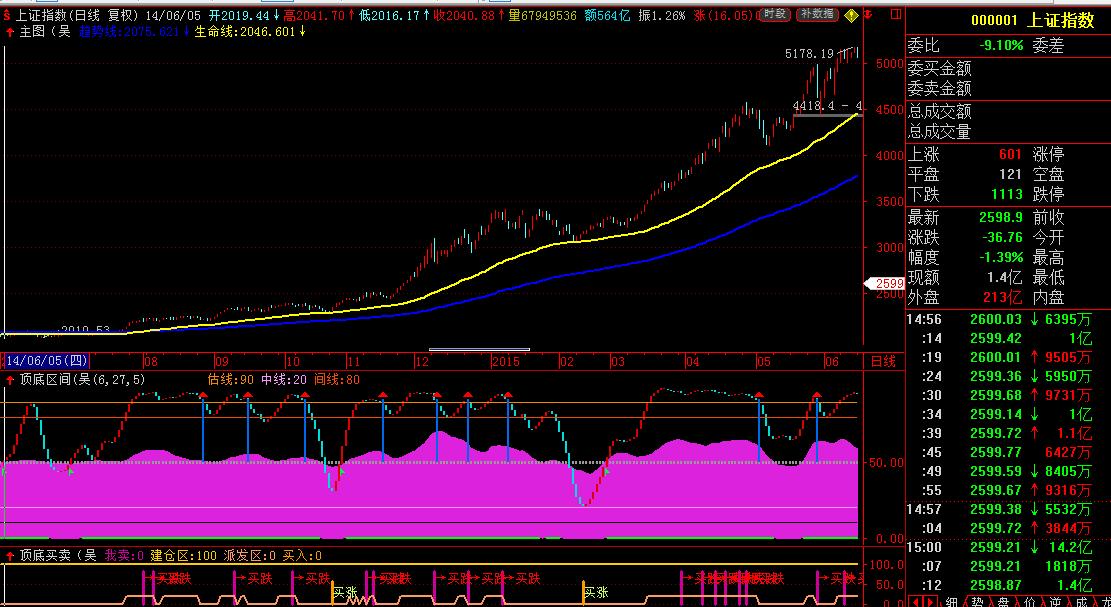The height and width of the screenshot is (607, 1111).
Task: Click the first red sell arrow marker on indicator
Action: click(x=202, y=396)
